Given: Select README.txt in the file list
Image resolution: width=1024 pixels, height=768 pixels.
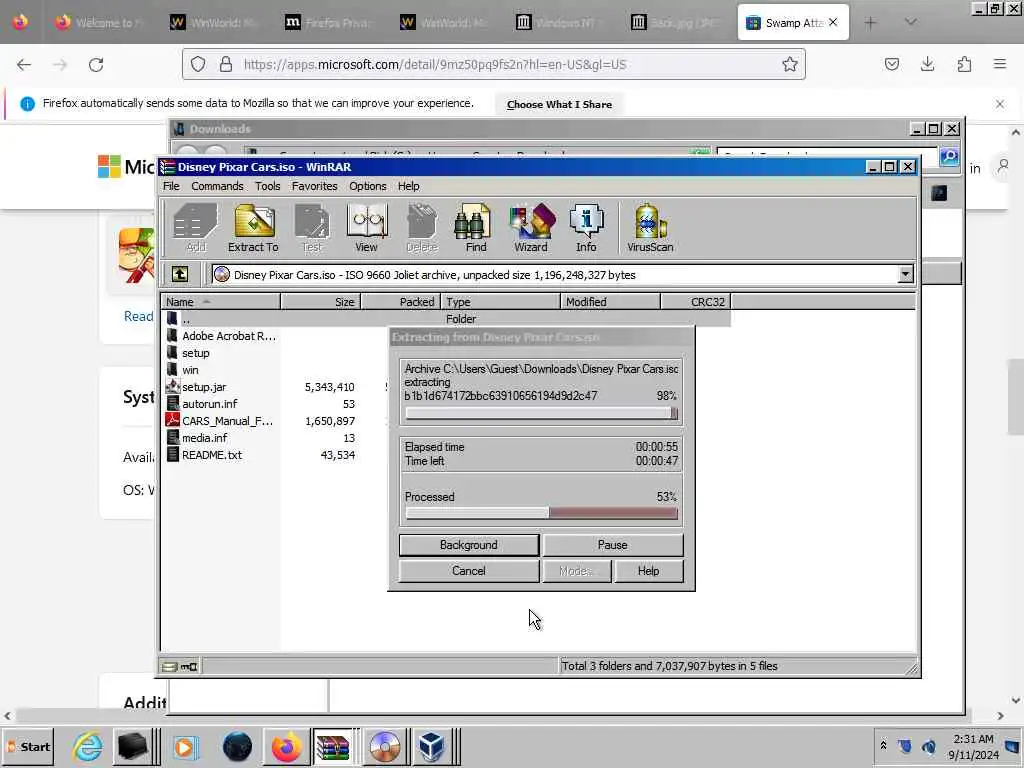Looking at the screenshot, I should [x=212, y=455].
